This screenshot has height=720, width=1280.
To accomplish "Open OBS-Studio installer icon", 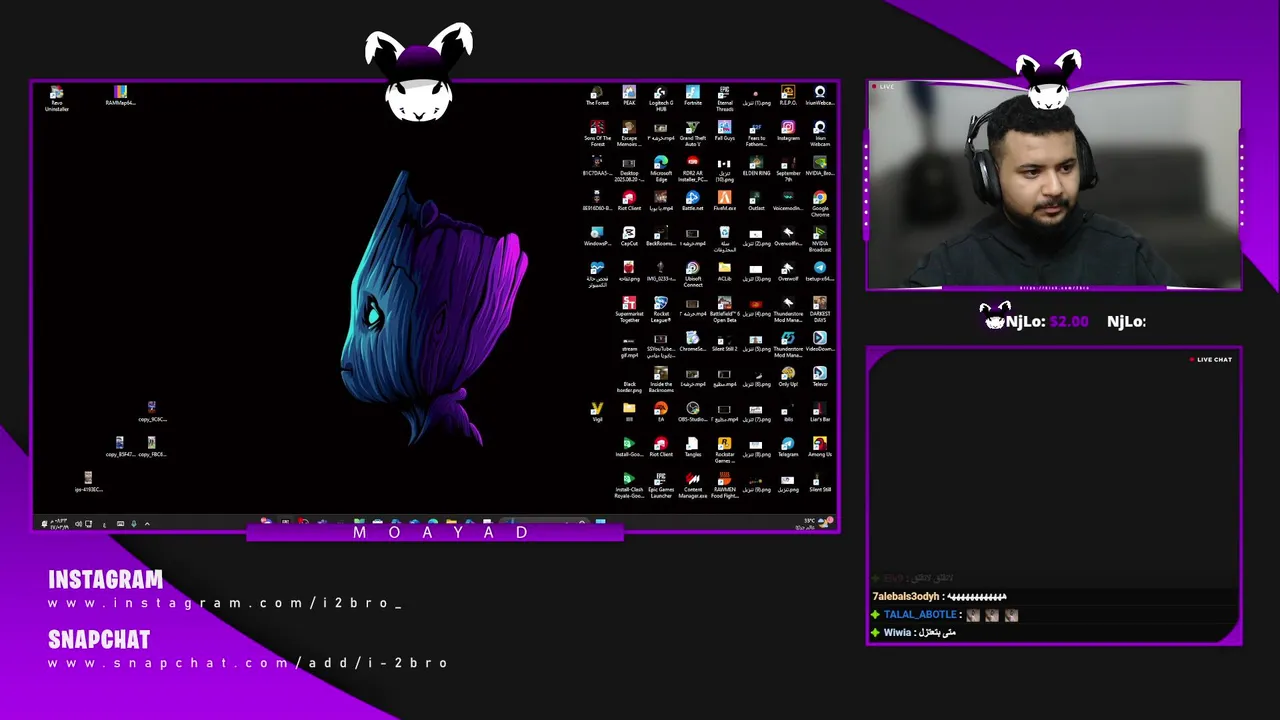I will (x=693, y=411).
